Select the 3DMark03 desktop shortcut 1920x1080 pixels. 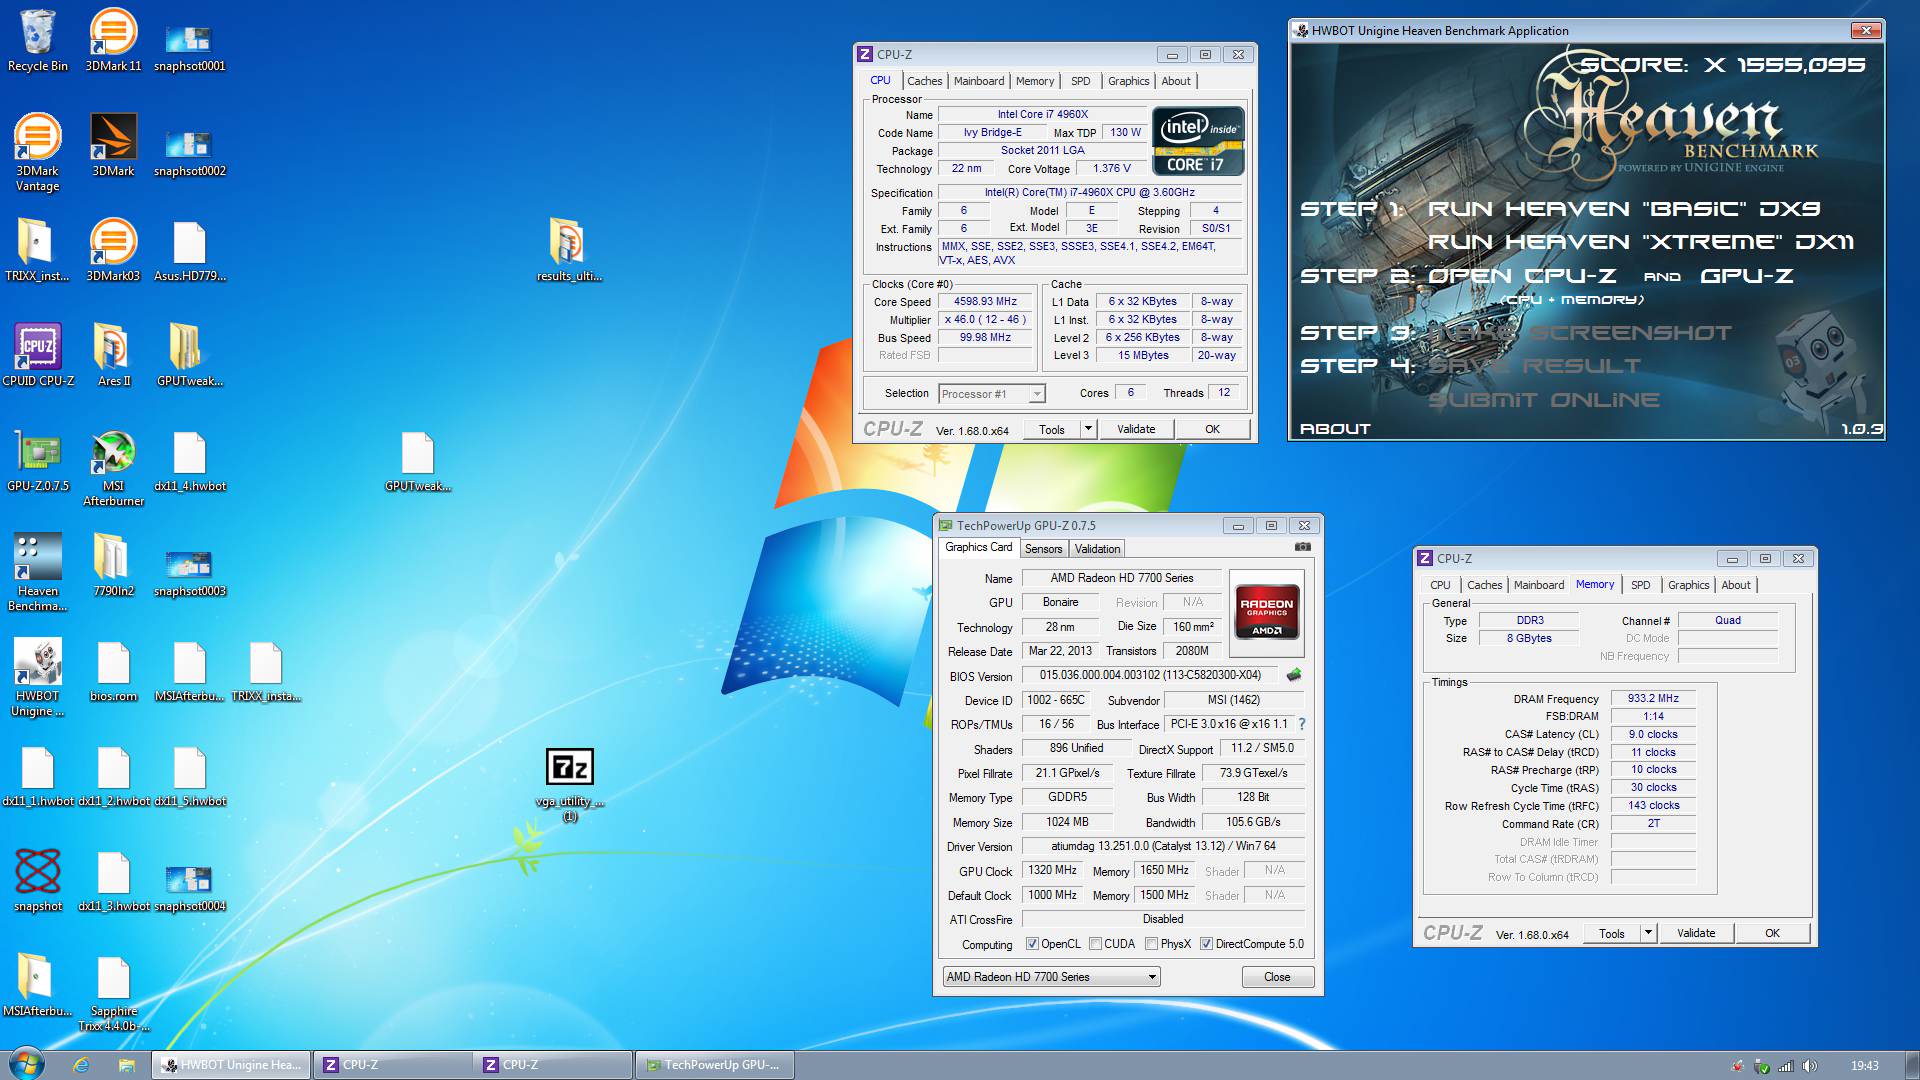coord(113,250)
